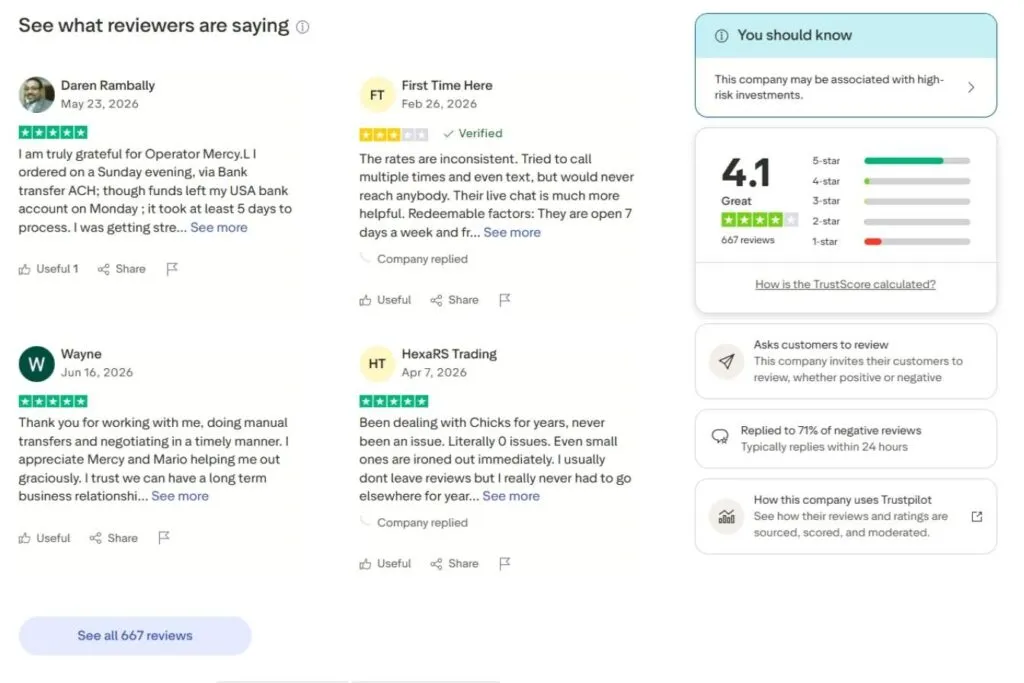Click Daren Rambally's reviewer name

(108, 86)
